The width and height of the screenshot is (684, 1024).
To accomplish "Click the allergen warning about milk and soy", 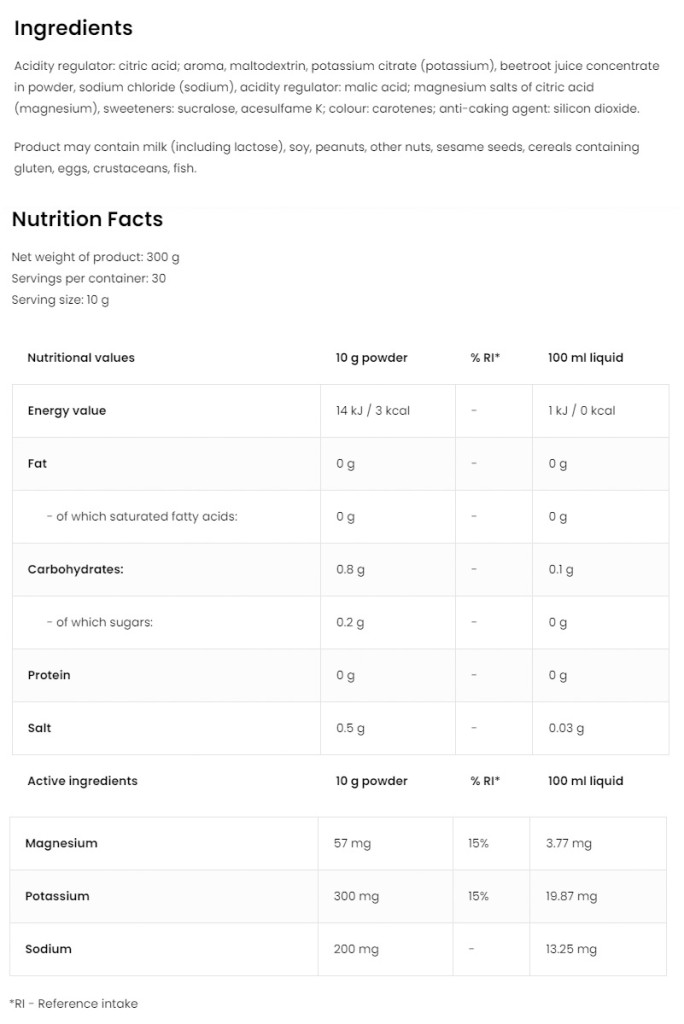I will [x=326, y=157].
